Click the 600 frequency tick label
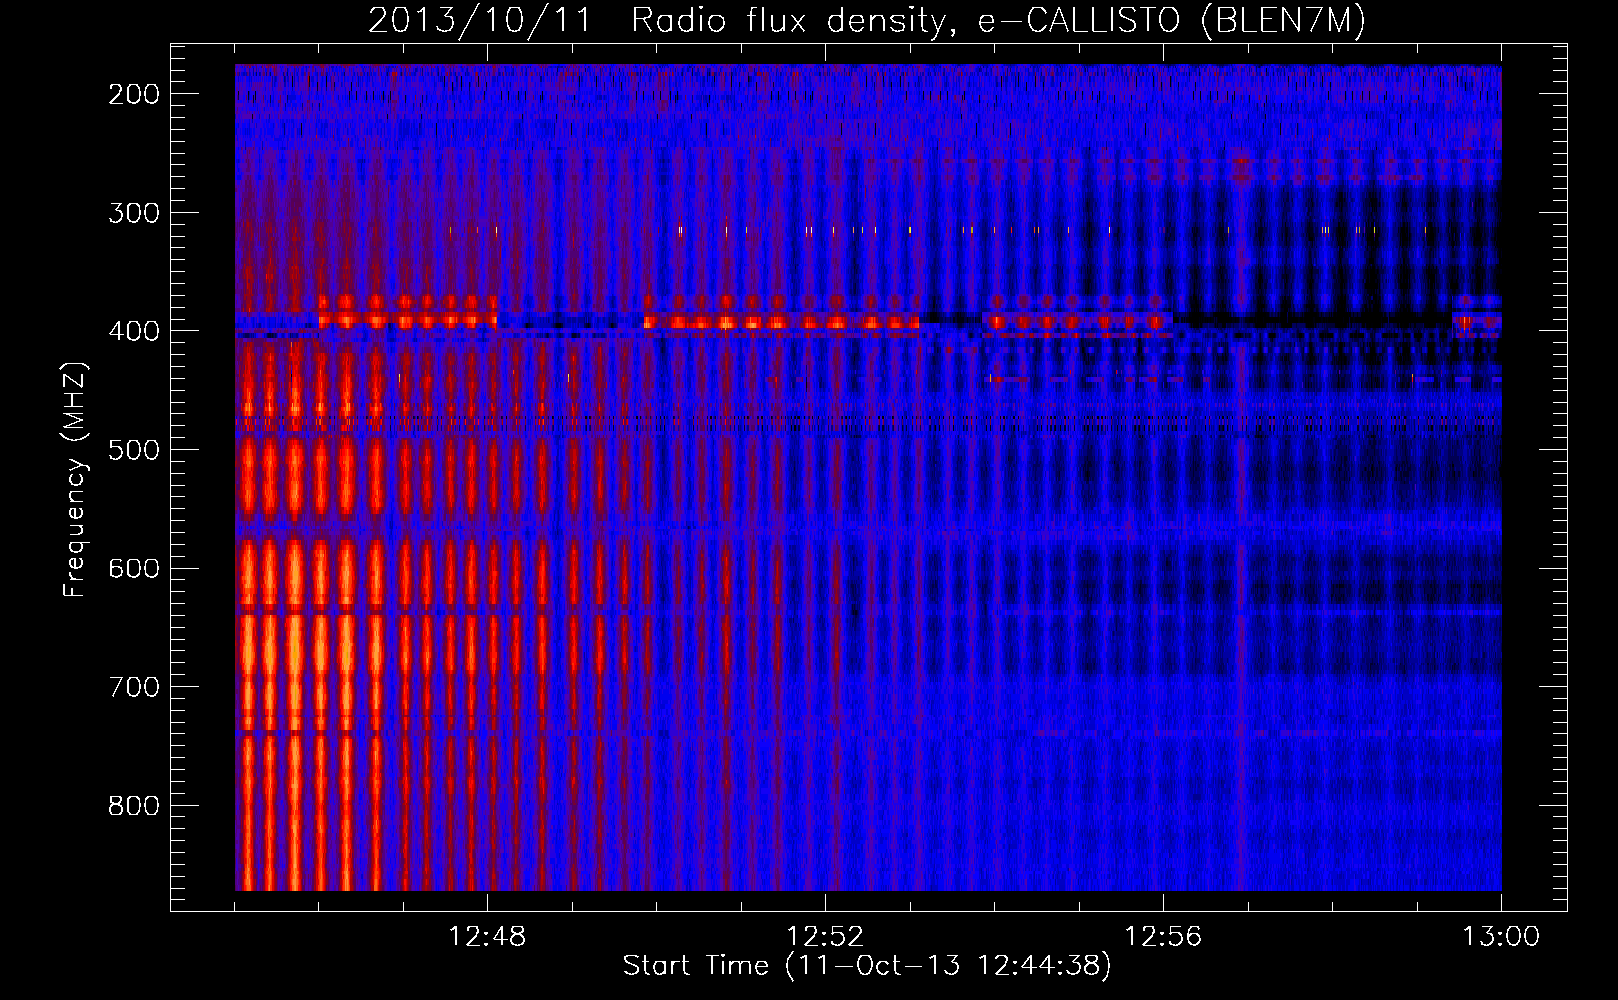Image resolution: width=1618 pixels, height=1000 pixels. (134, 568)
